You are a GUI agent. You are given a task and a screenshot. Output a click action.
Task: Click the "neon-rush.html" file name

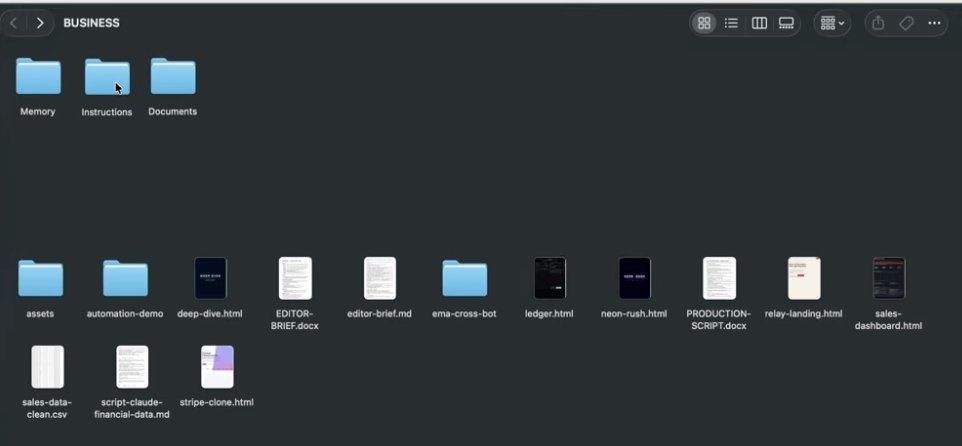[x=634, y=314]
